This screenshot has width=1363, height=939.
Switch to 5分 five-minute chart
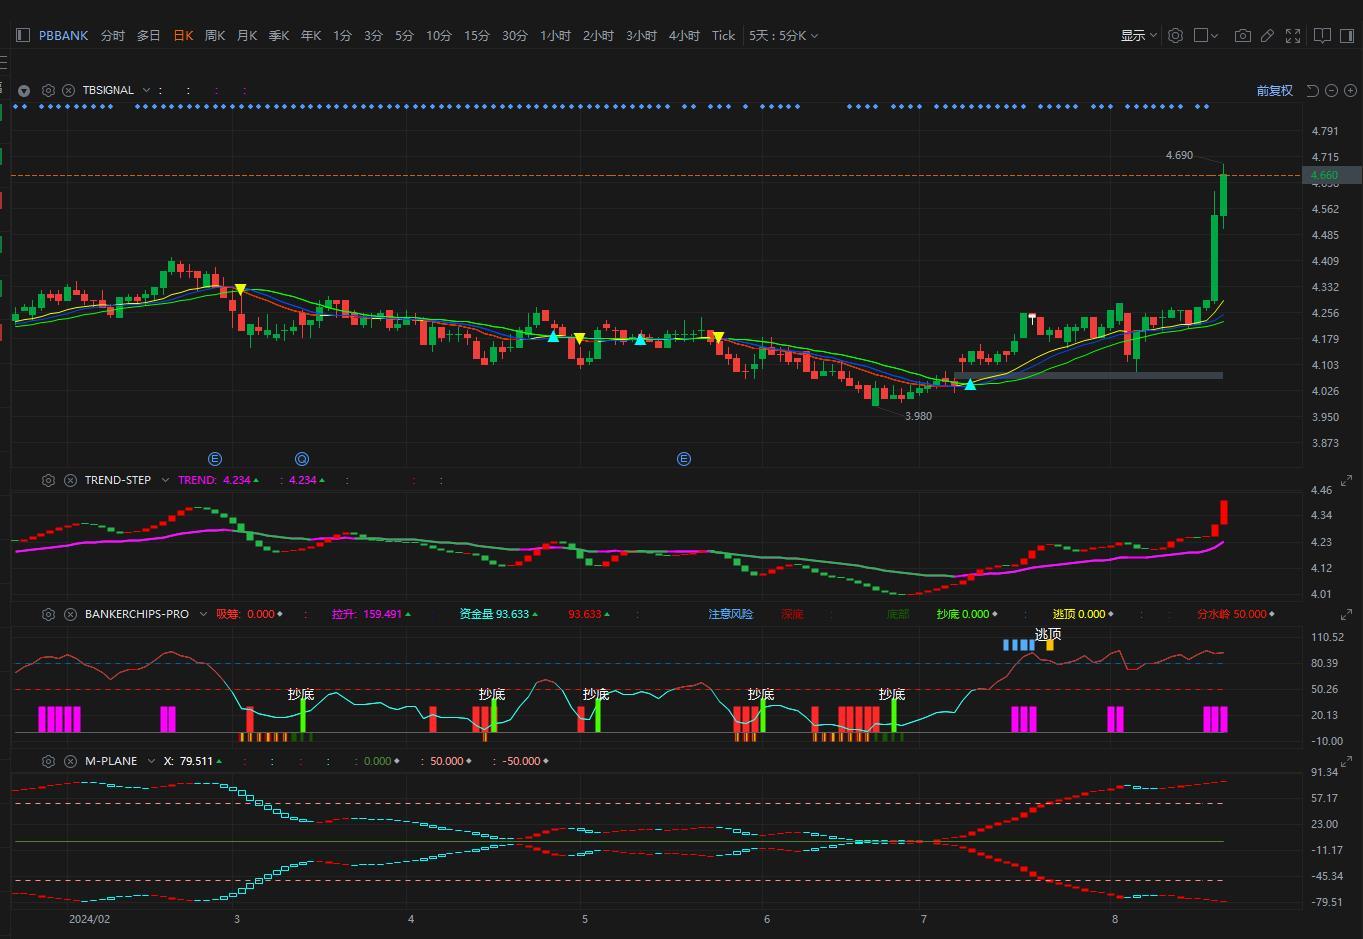pos(404,35)
